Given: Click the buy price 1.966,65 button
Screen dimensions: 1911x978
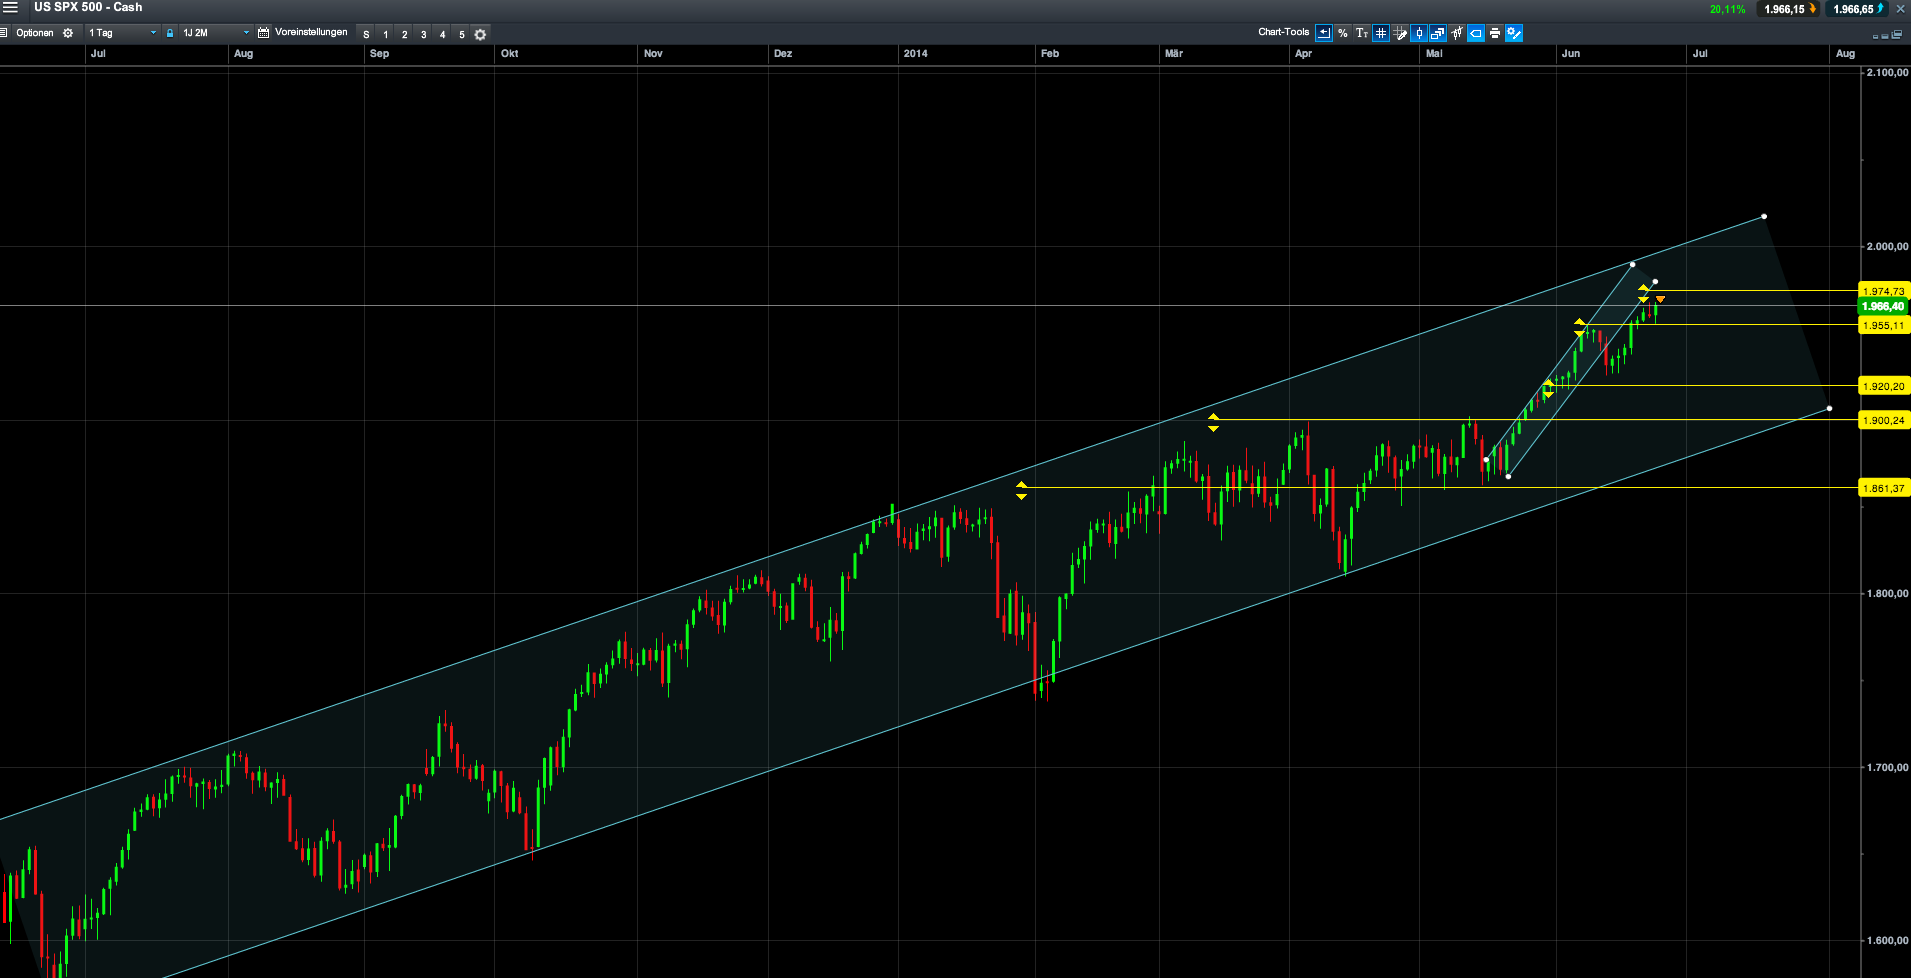Looking at the screenshot, I should [x=1855, y=7].
